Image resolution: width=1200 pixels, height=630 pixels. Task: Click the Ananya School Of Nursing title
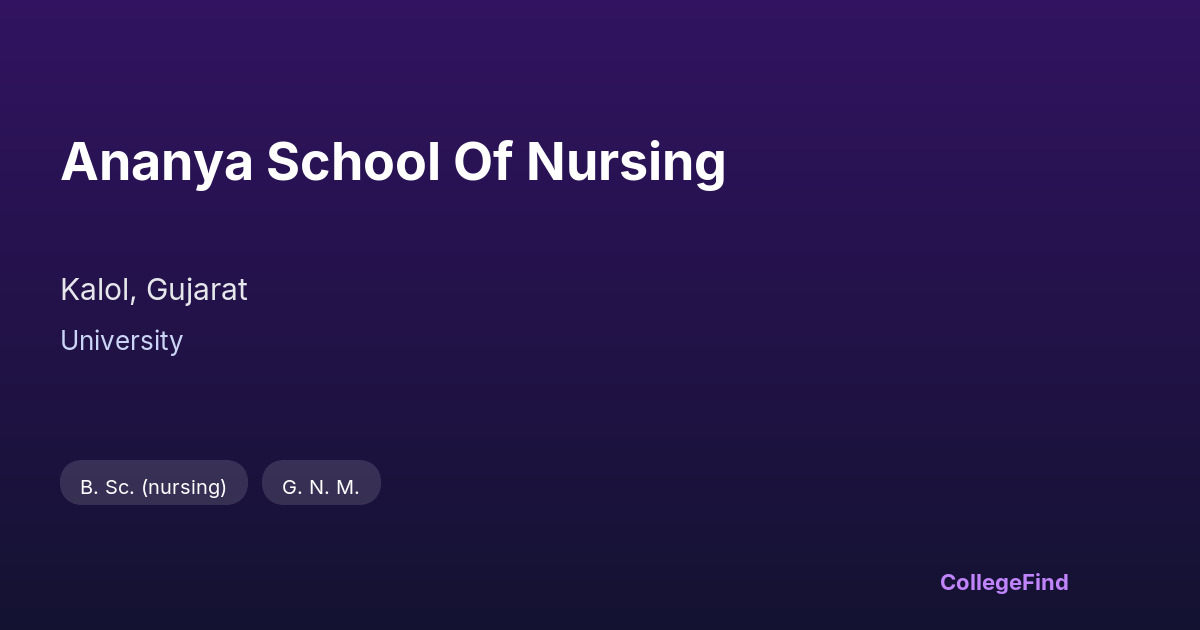tap(393, 162)
